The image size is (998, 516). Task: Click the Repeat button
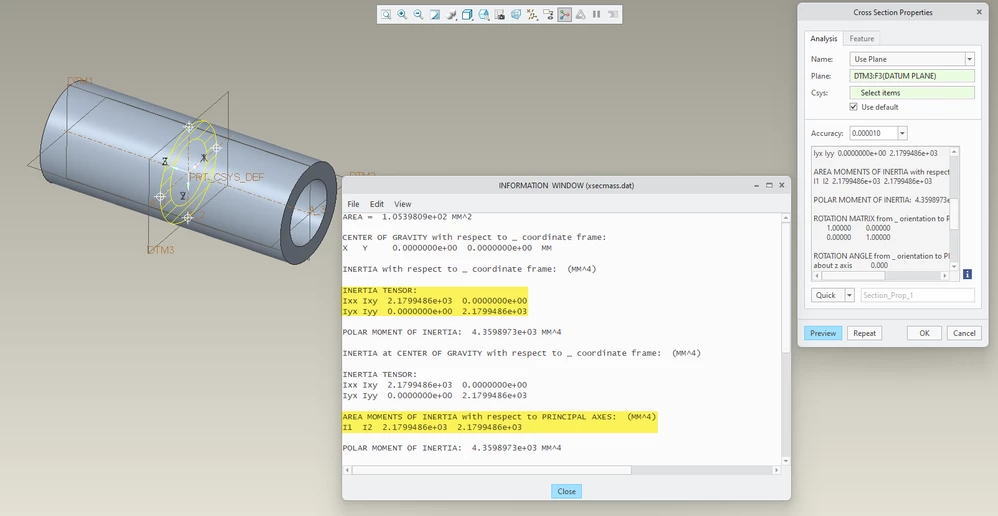[x=864, y=333]
